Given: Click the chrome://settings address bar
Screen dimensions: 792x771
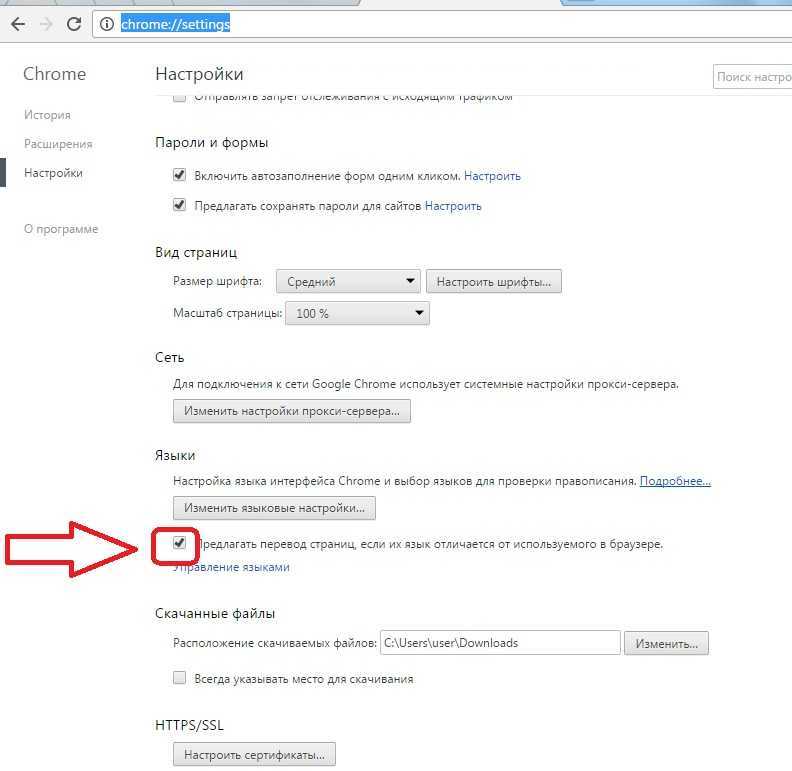Looking at the screenshot, I should pos(442,24).
